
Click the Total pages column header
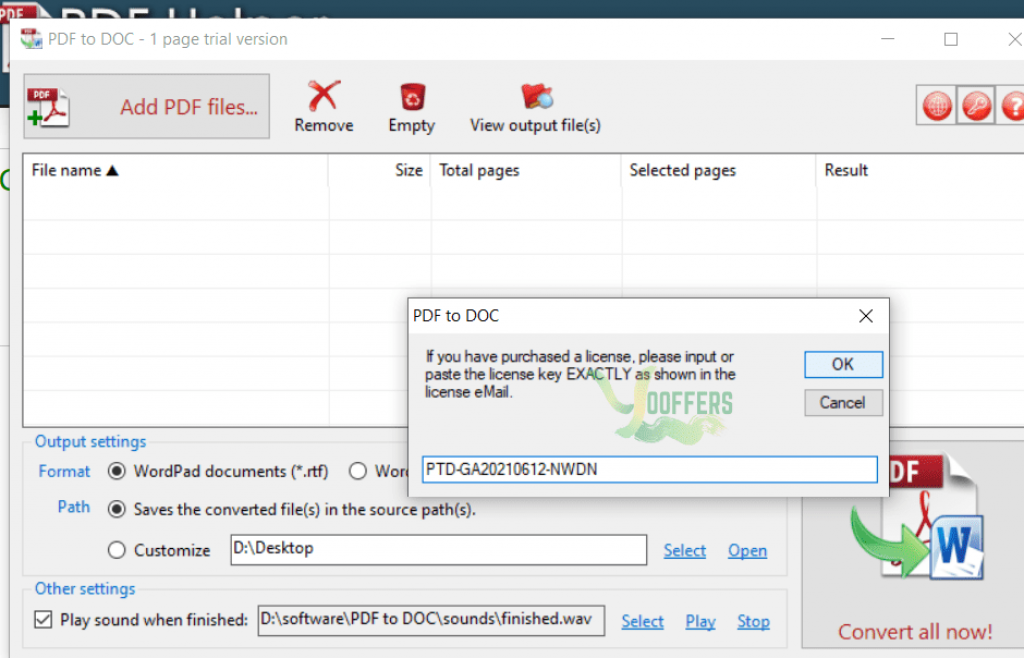526,170
